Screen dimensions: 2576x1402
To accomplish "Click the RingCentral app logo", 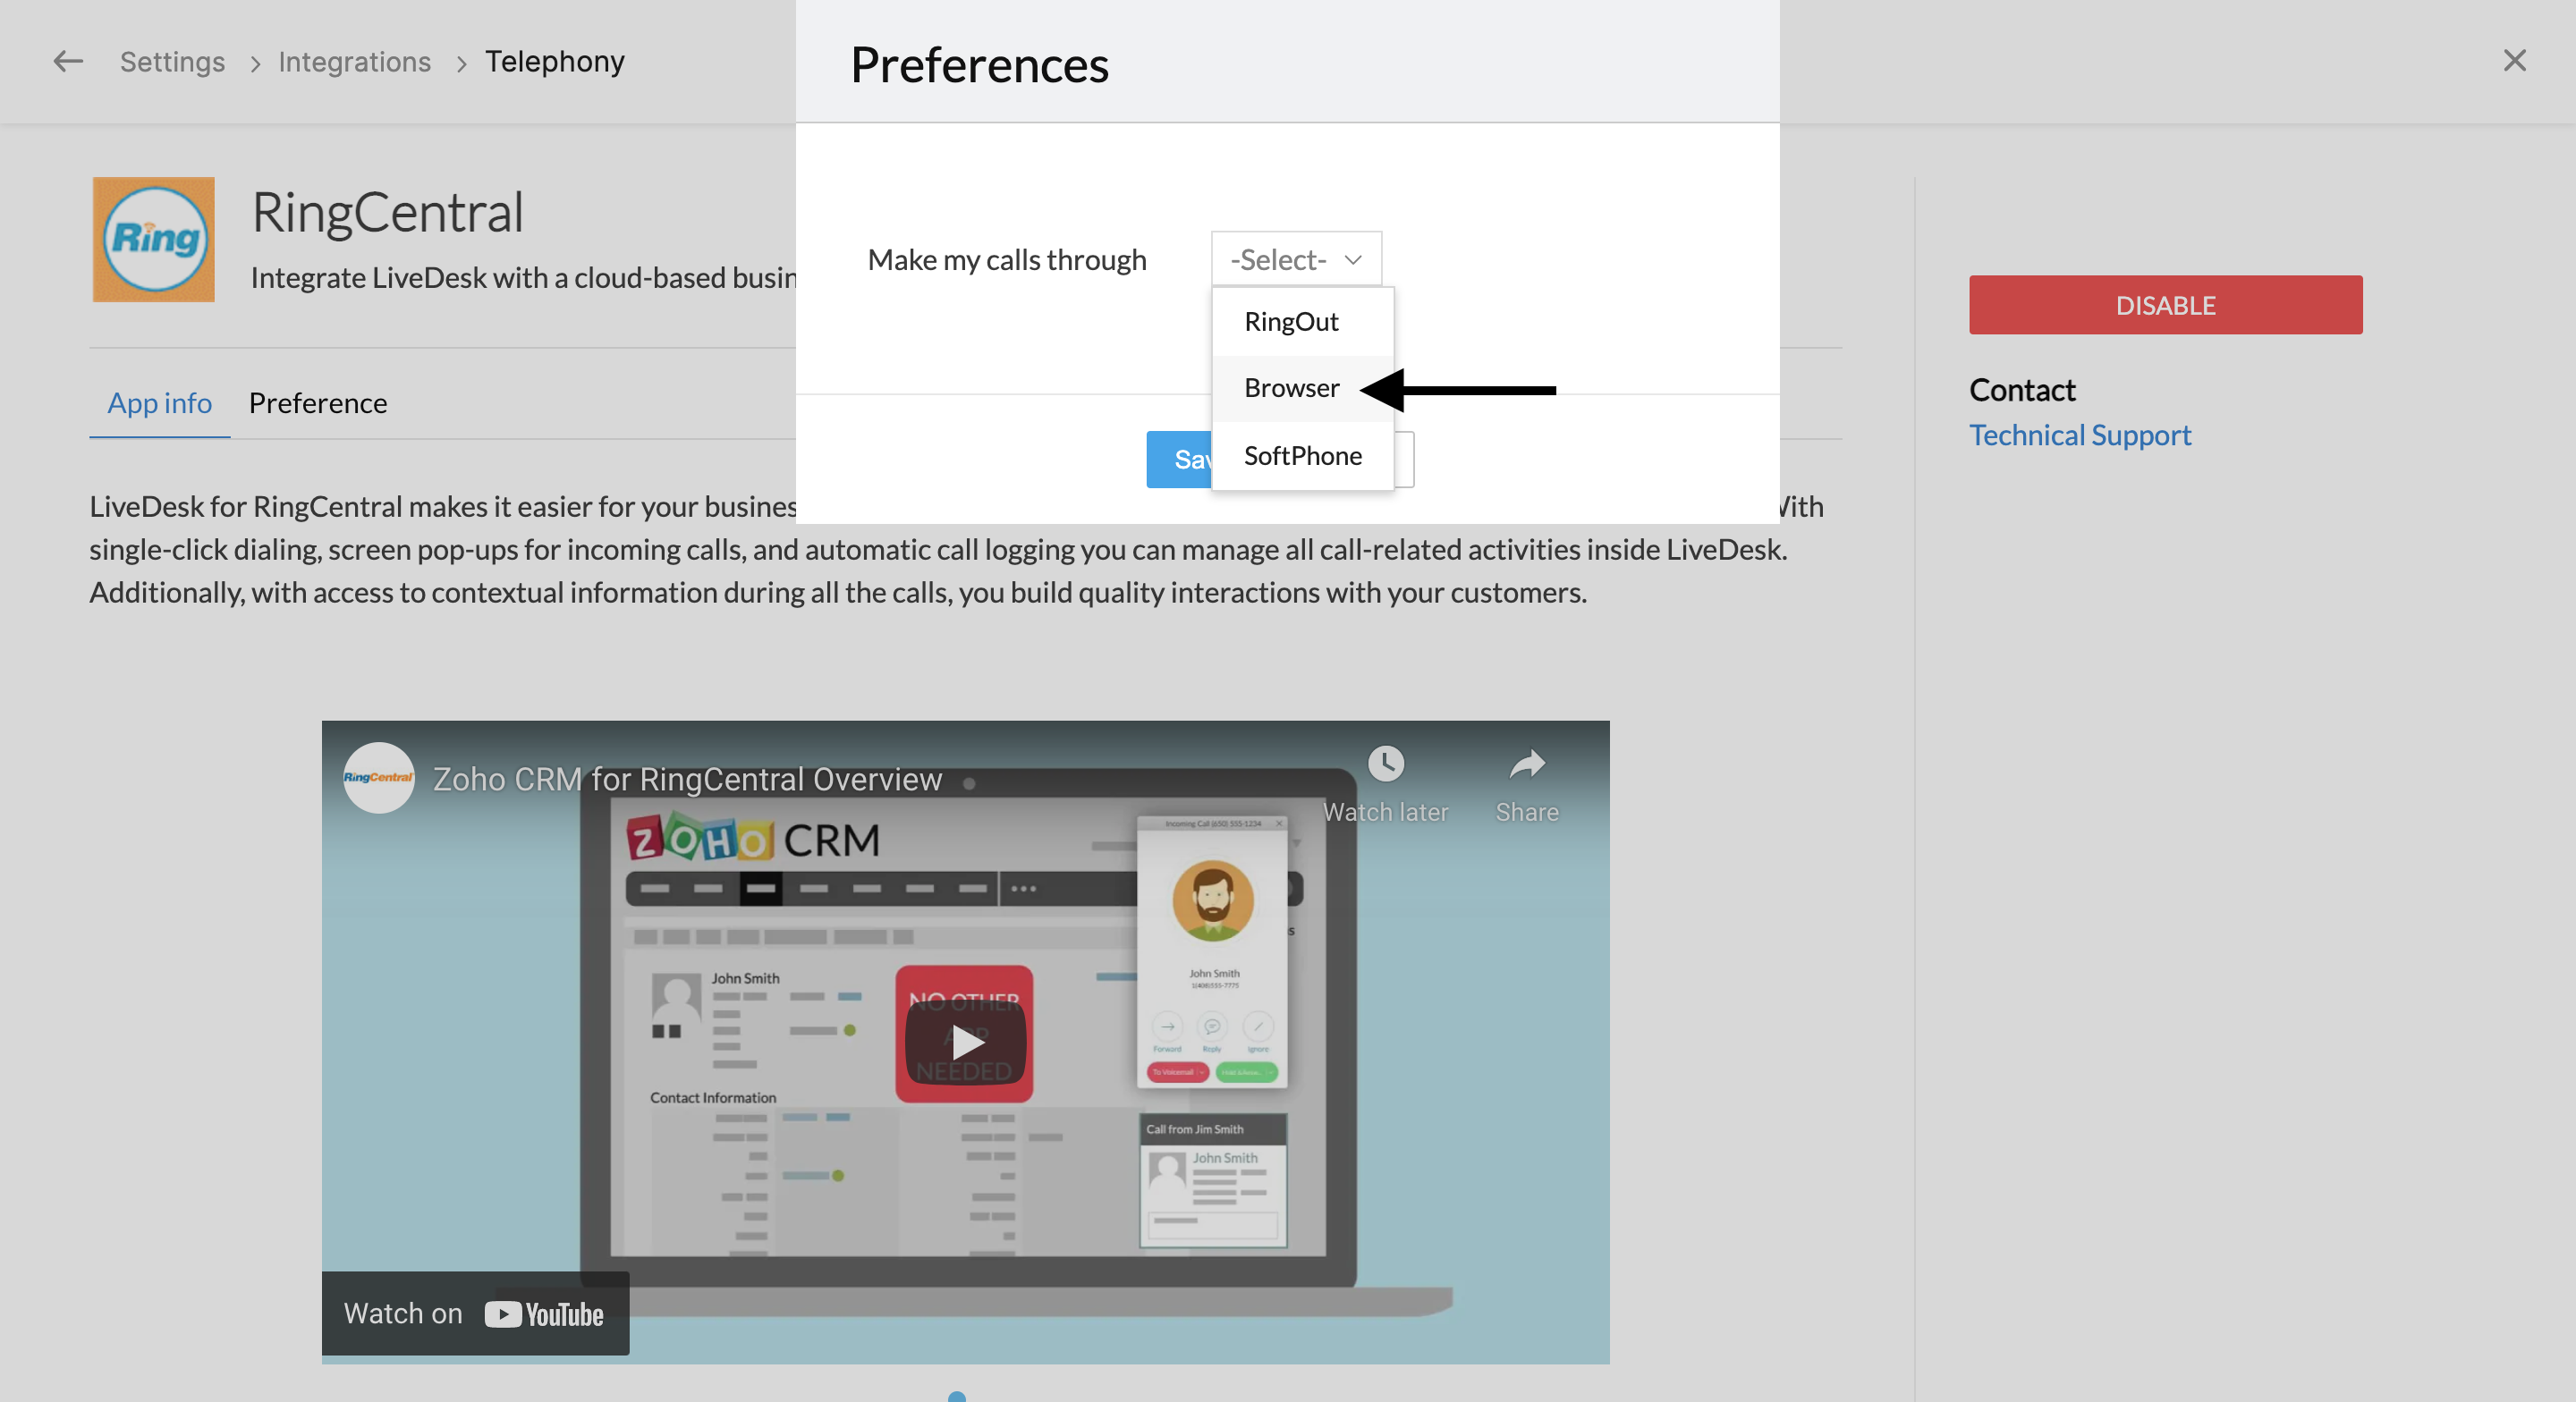I will click(x=153, y=239).
